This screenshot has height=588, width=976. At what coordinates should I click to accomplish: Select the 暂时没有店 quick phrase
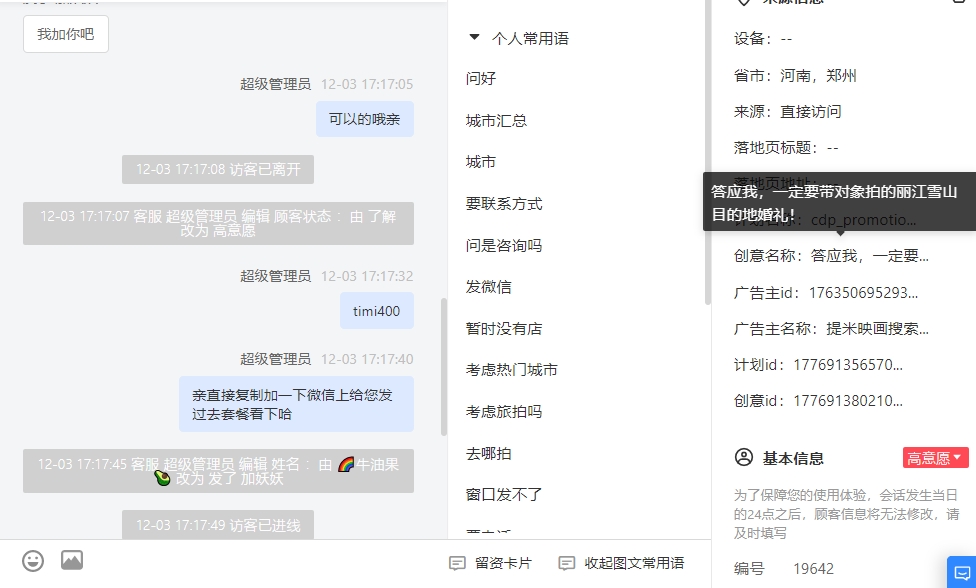[x=504, y=329]
